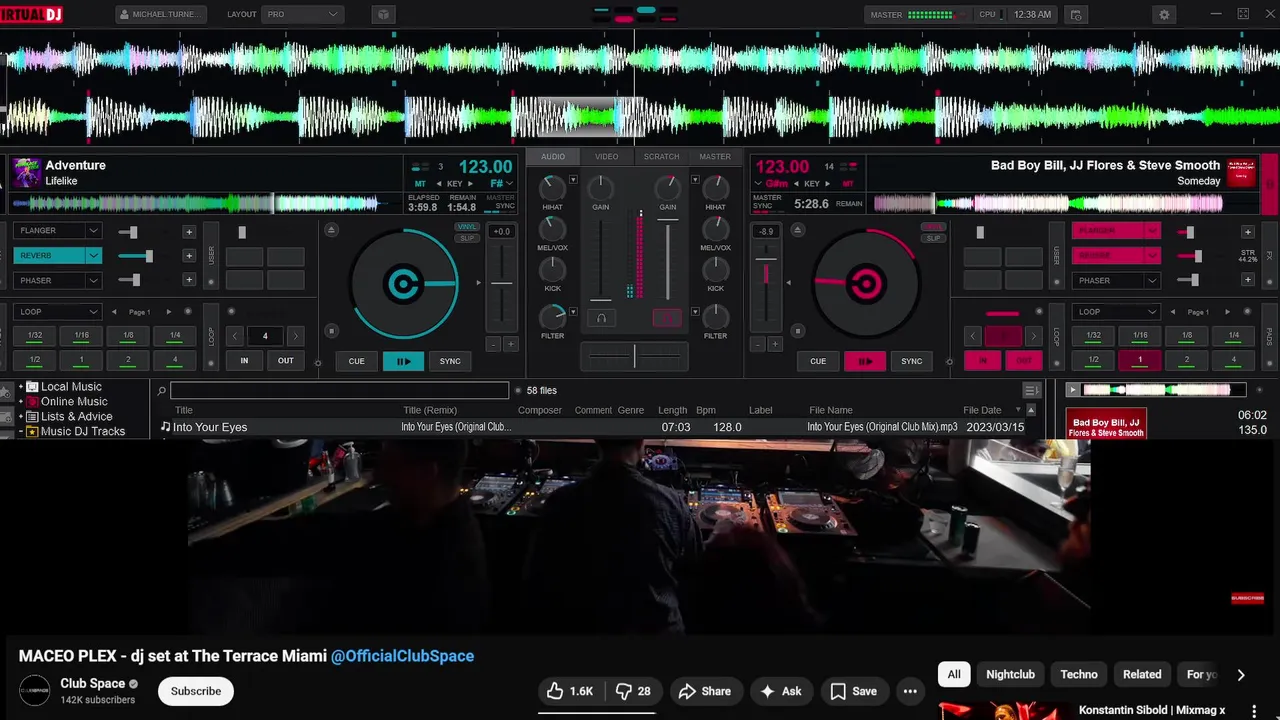Eject track from right deck
Viewport: 1280px width, 720px height.
click(x=797, y=230)
